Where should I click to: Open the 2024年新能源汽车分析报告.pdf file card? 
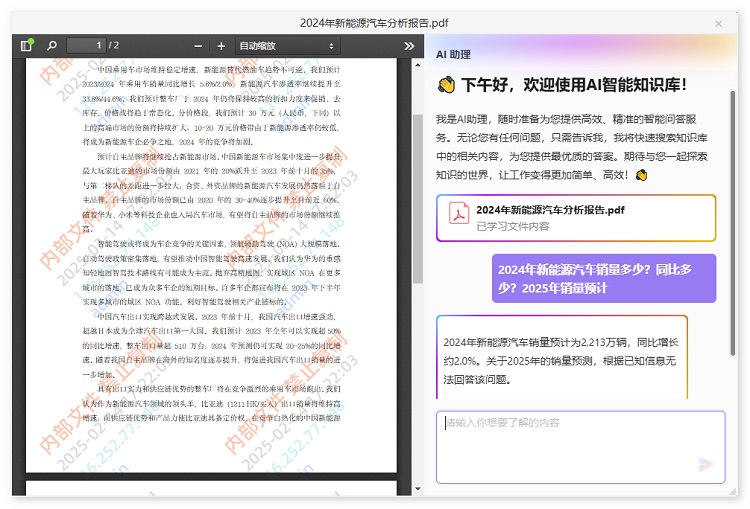point(576,218)
